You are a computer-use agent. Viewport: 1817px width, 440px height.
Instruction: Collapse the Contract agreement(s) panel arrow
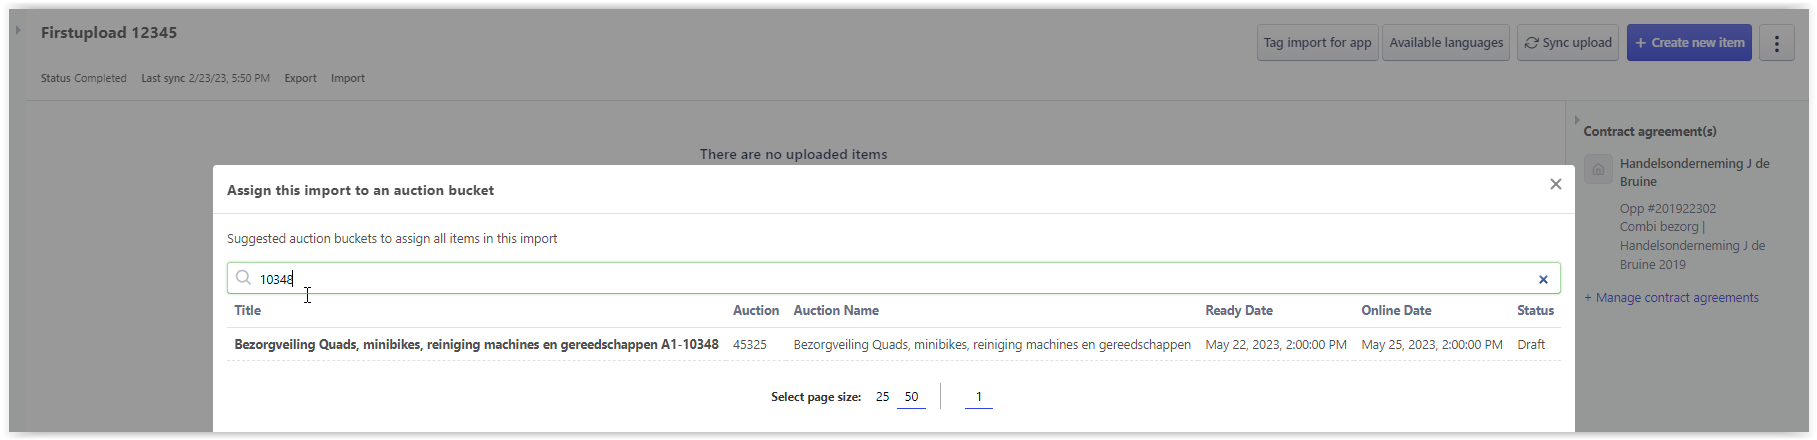(1577, 120)
